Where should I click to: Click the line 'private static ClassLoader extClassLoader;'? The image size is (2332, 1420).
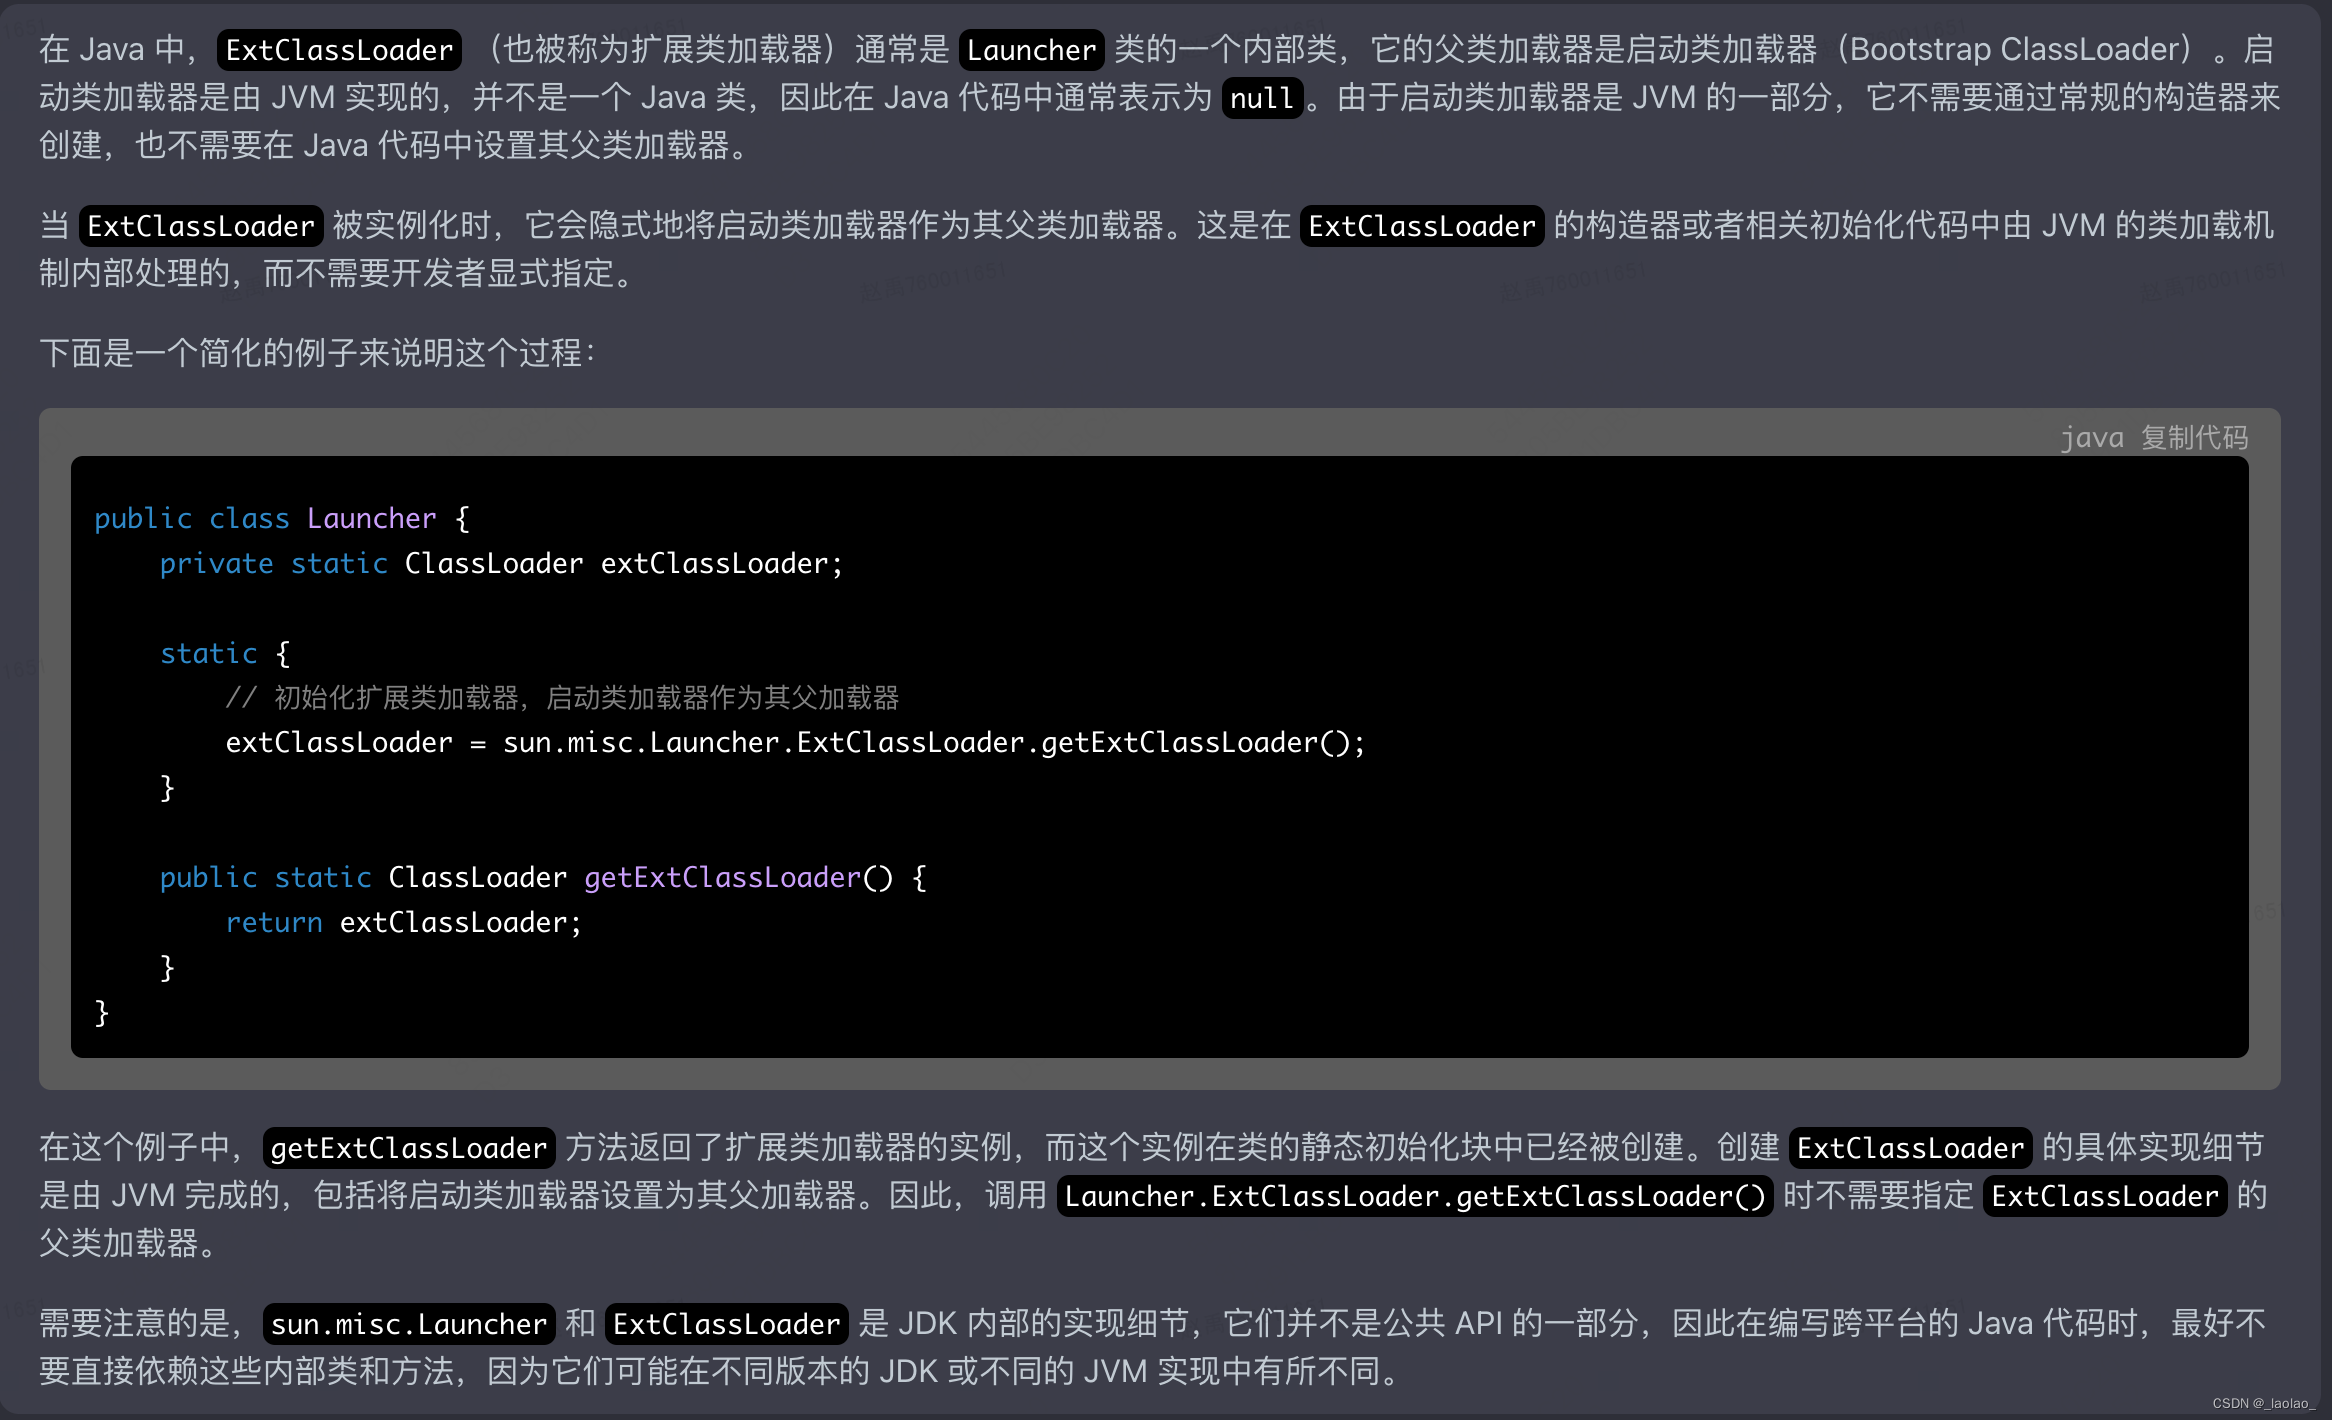[501, 563]
